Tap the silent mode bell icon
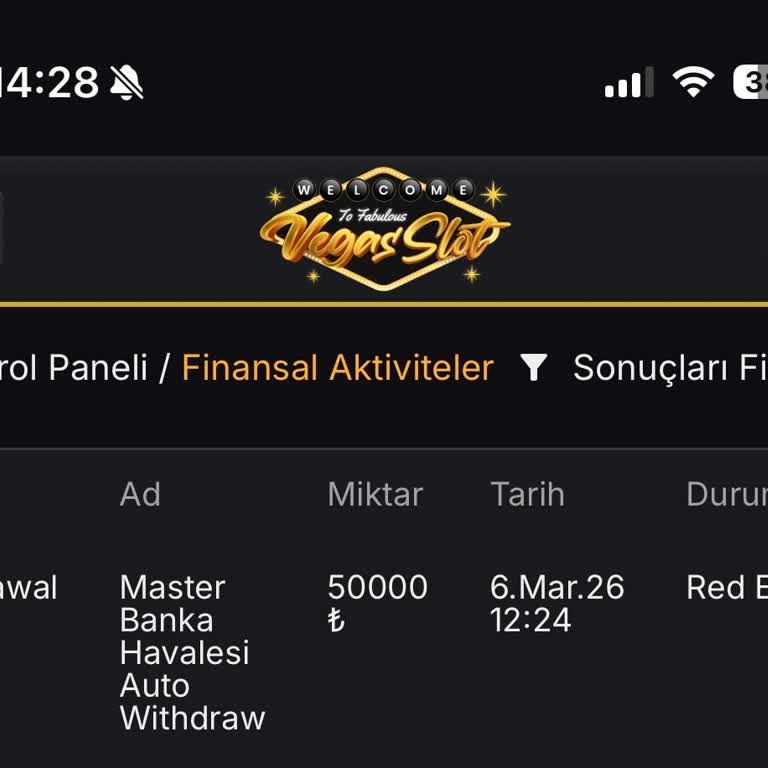Image resolution: width=768 pixels, height=768 pixels. coord(127,83)
